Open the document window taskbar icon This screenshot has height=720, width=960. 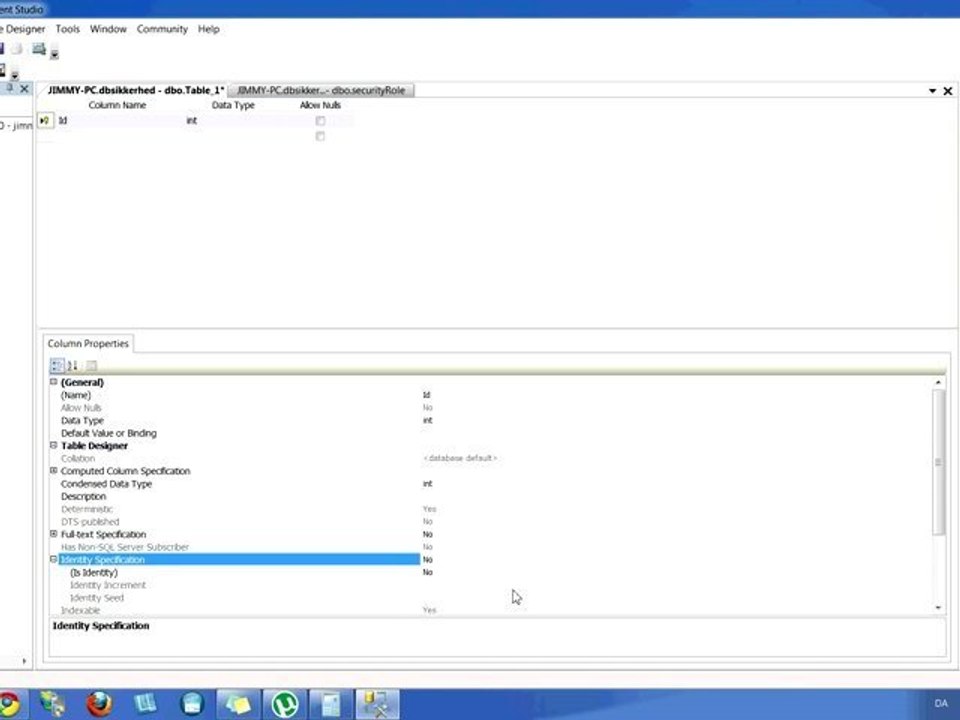pos(331,704)
